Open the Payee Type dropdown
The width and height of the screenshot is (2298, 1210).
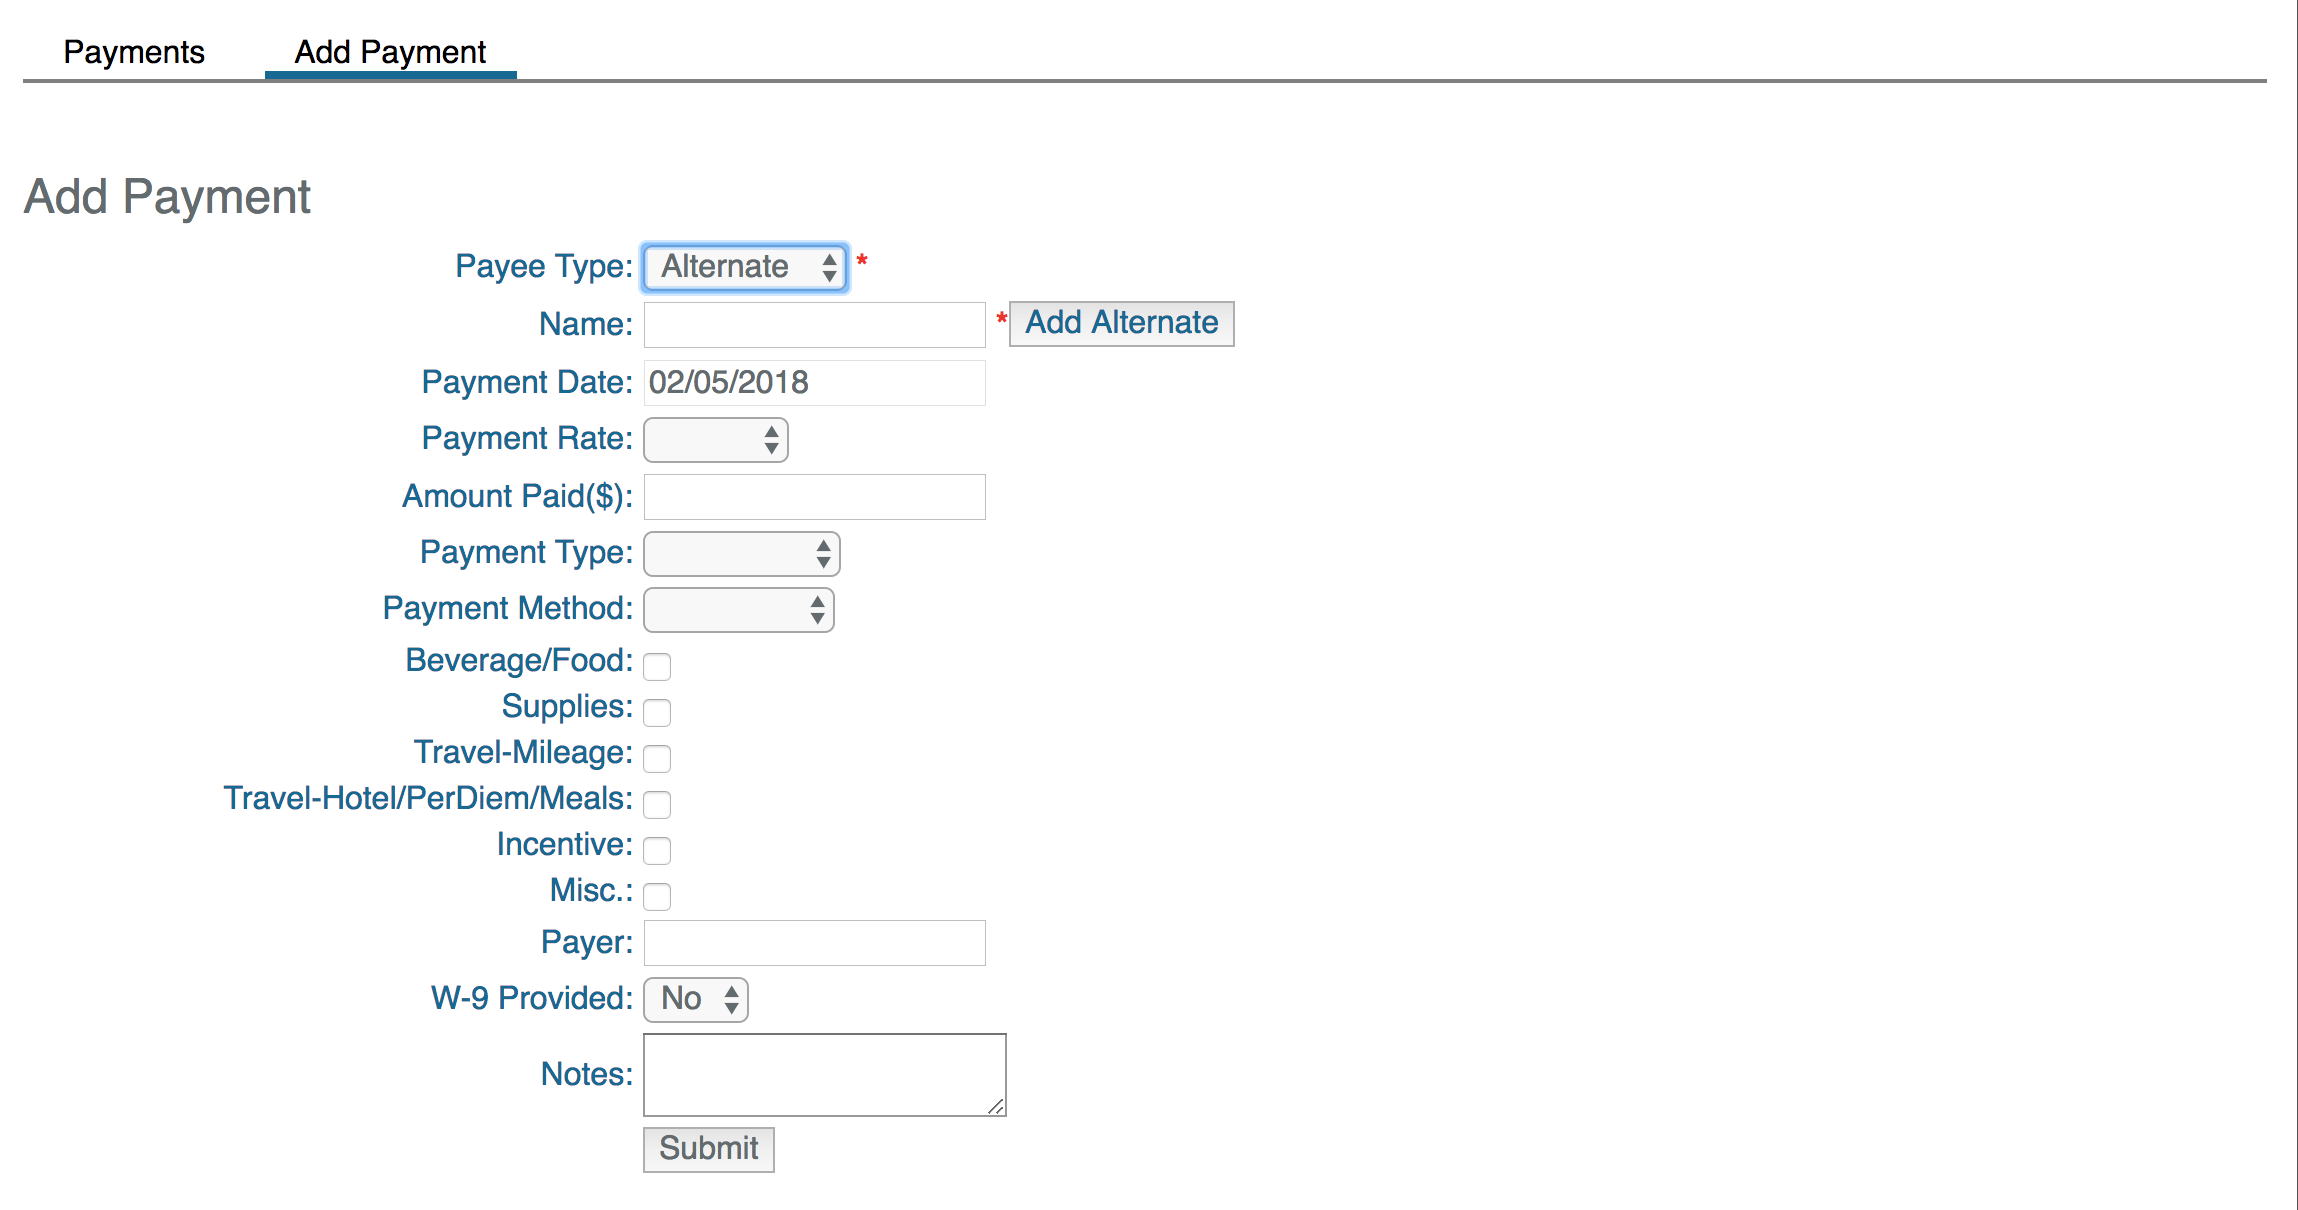(x=745, y=267)
